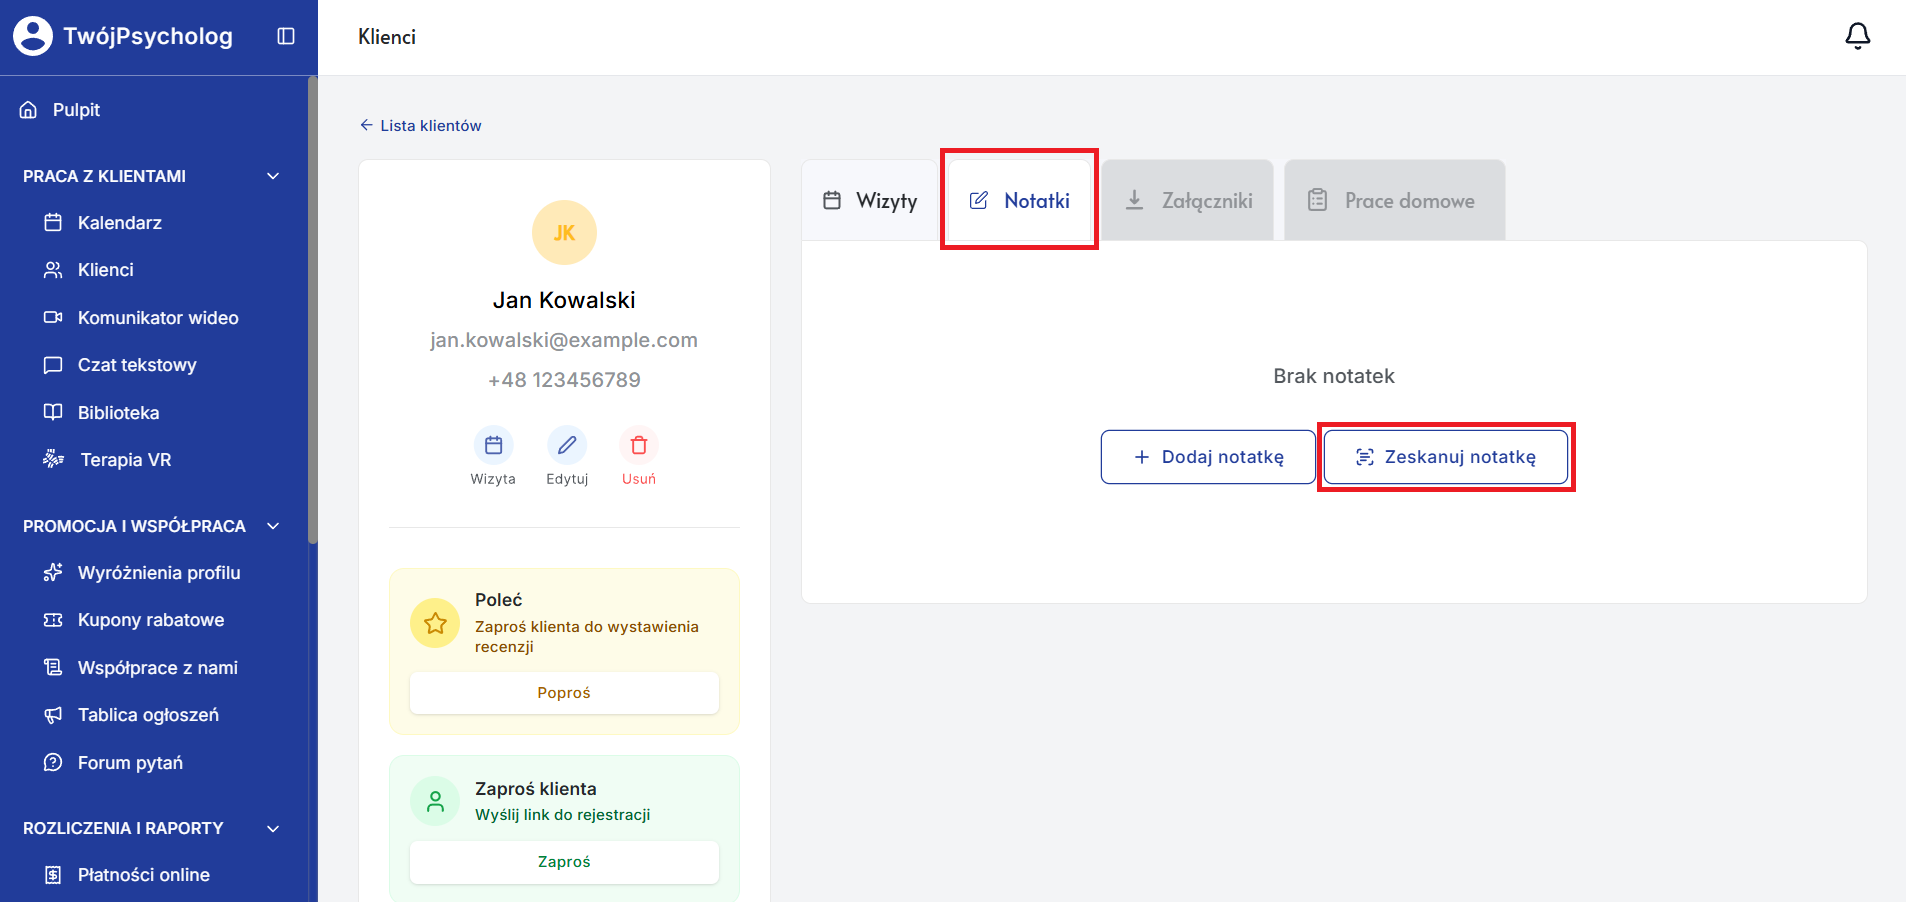Collapse PROMOCJA I WSPÓŁPRACA section chevron
This screenshot has height=902, width=1906.
coord(273,526)
